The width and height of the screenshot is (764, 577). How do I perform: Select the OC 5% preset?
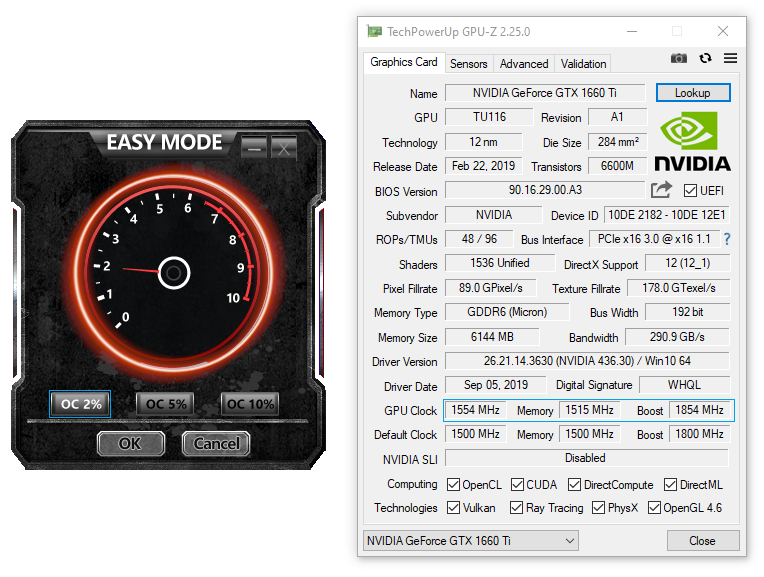tap(166, 404)
